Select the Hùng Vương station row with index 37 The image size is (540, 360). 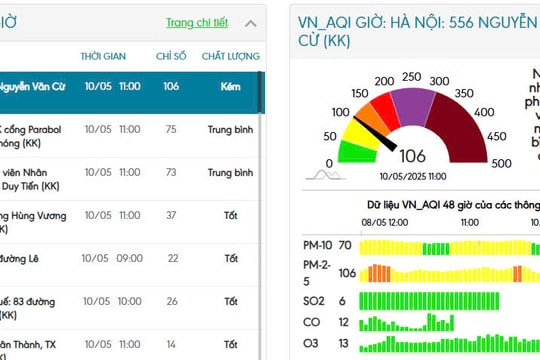129,222
